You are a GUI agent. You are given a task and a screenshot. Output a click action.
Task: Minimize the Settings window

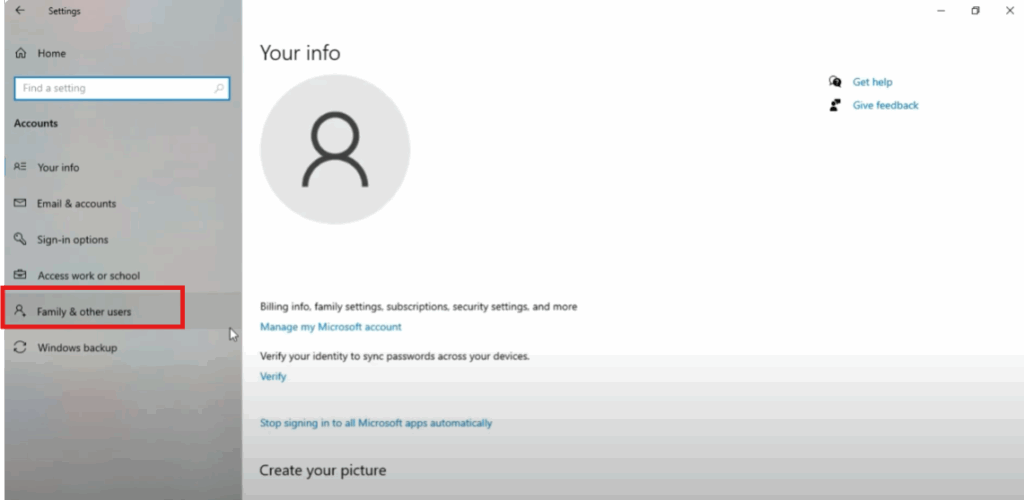pos(941,11)
